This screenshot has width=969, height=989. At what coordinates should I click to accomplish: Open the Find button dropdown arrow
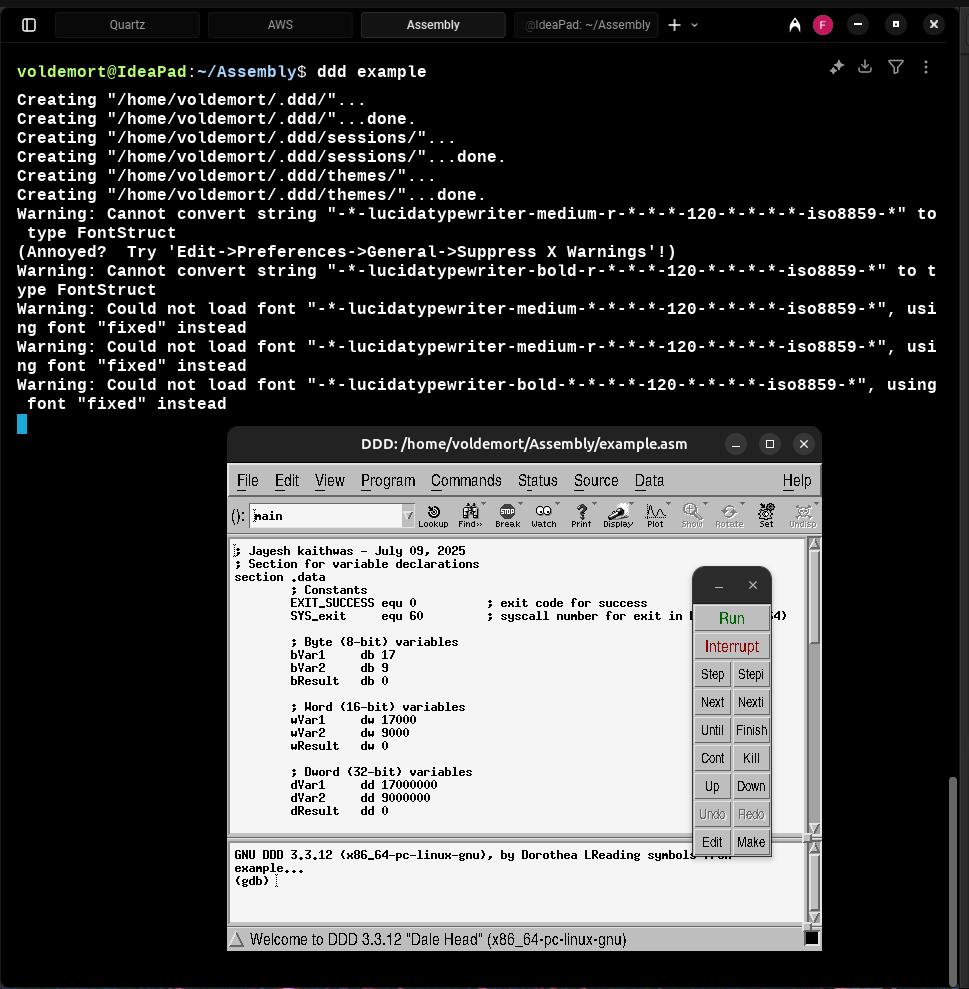483,503
